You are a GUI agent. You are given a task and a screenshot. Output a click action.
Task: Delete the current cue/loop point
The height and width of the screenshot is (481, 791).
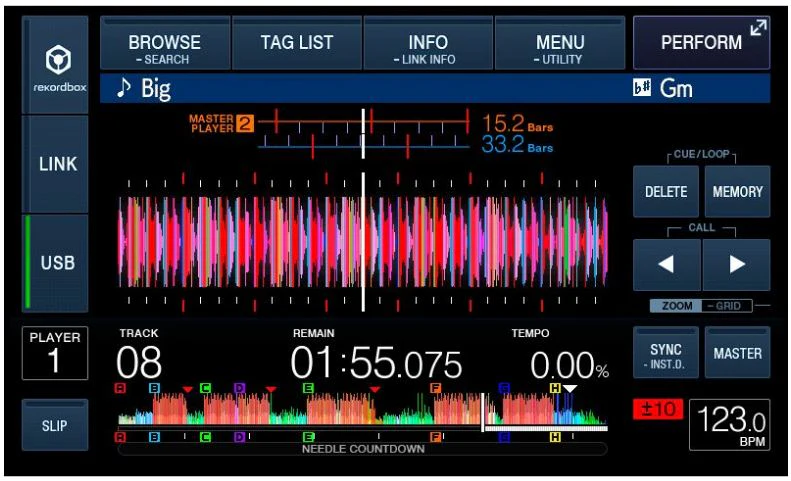666,192
